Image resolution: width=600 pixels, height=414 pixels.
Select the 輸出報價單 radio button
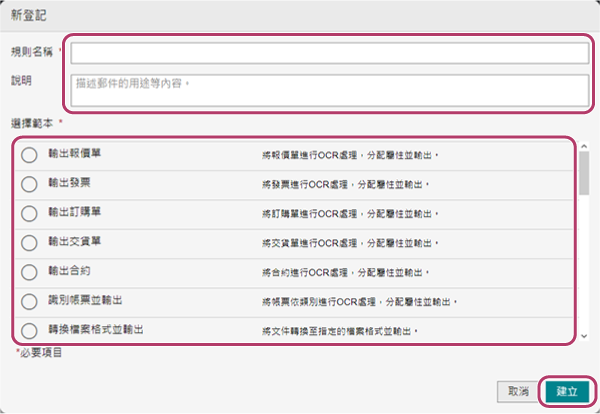[29, 155]
